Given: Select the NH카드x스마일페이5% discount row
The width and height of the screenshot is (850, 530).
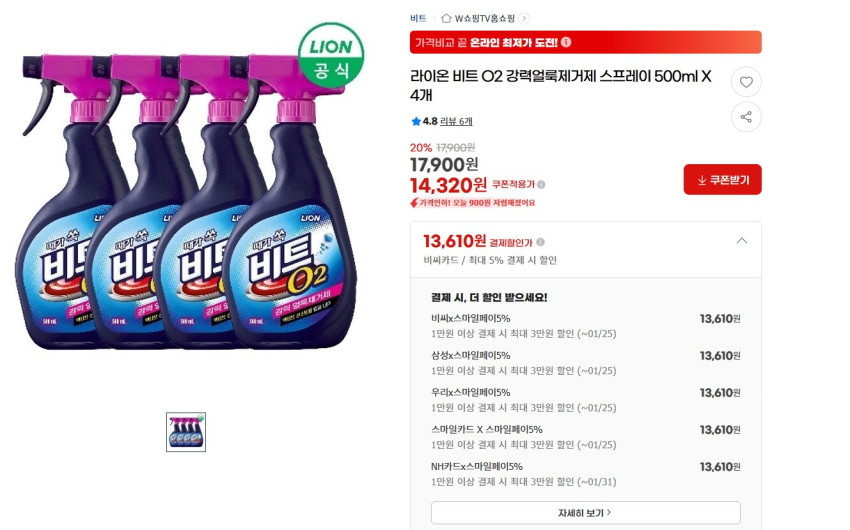Looking at the screenshot, I should tap(585, 474).
